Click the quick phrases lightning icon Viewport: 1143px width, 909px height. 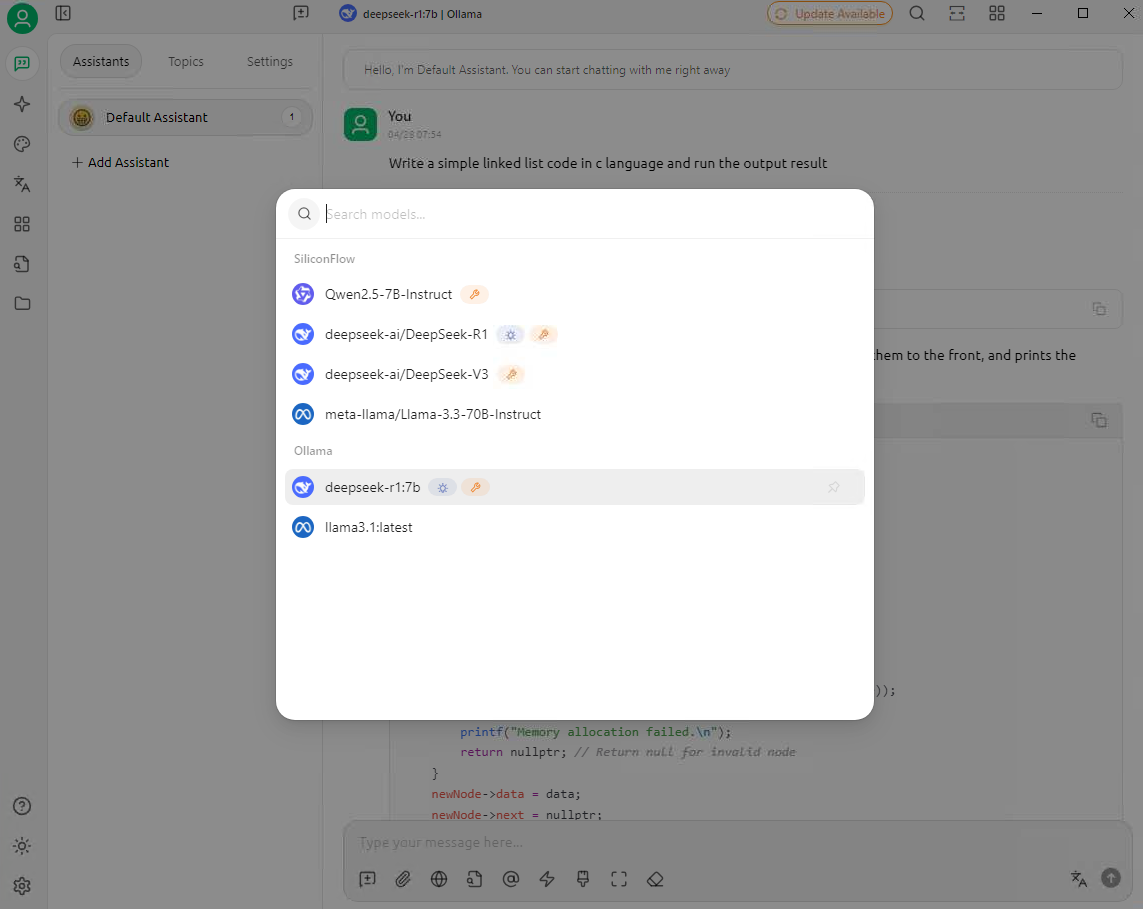(x=547, y=879)
